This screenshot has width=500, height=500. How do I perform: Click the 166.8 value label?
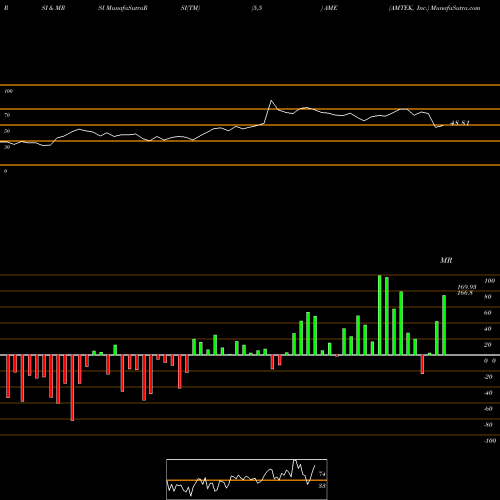point(465,293)
